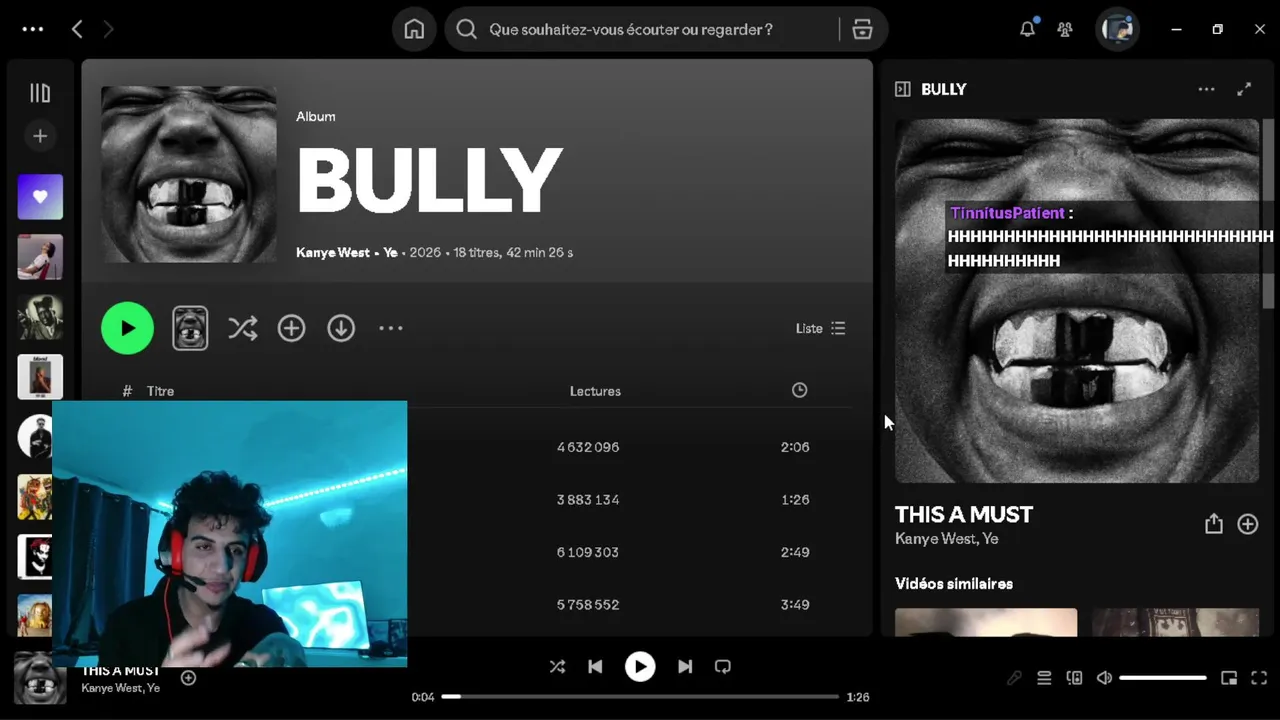This screenshot has width=1280, height=720.
Task: Click the BULLY album cover art
Action: pyautogui.click(x=189, y=174)
